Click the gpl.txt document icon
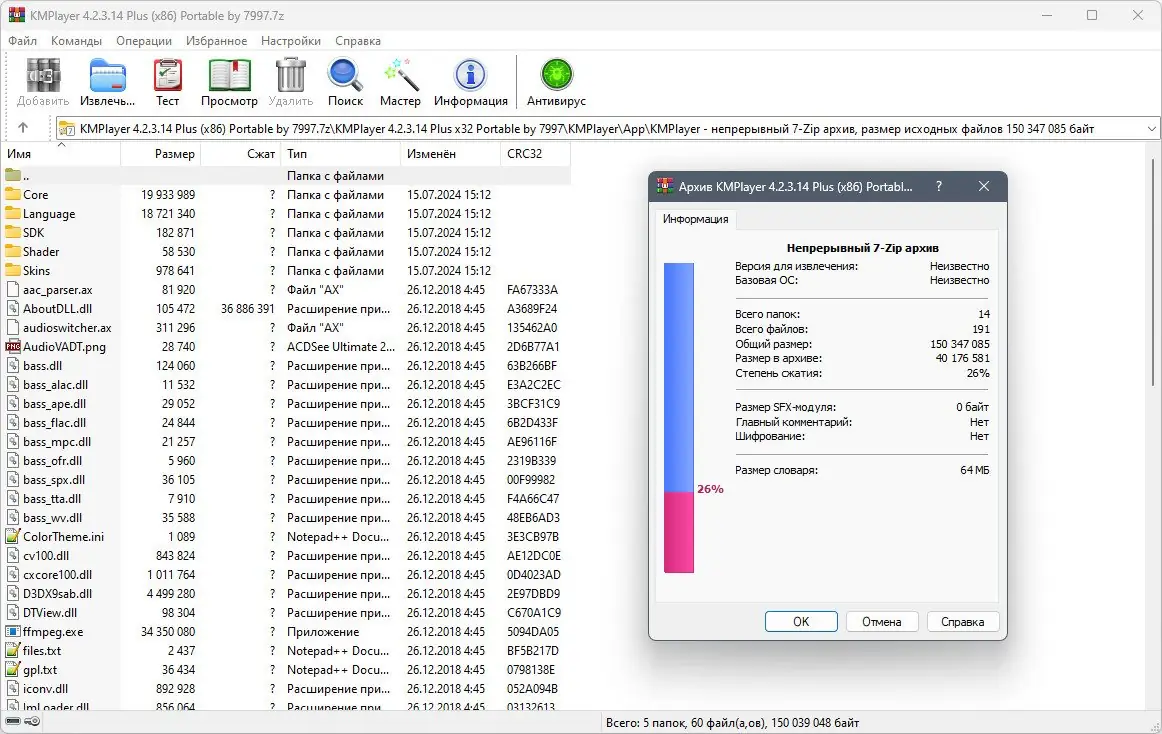The height and width of the screenshot is (734, 1162). pos(13,669)
